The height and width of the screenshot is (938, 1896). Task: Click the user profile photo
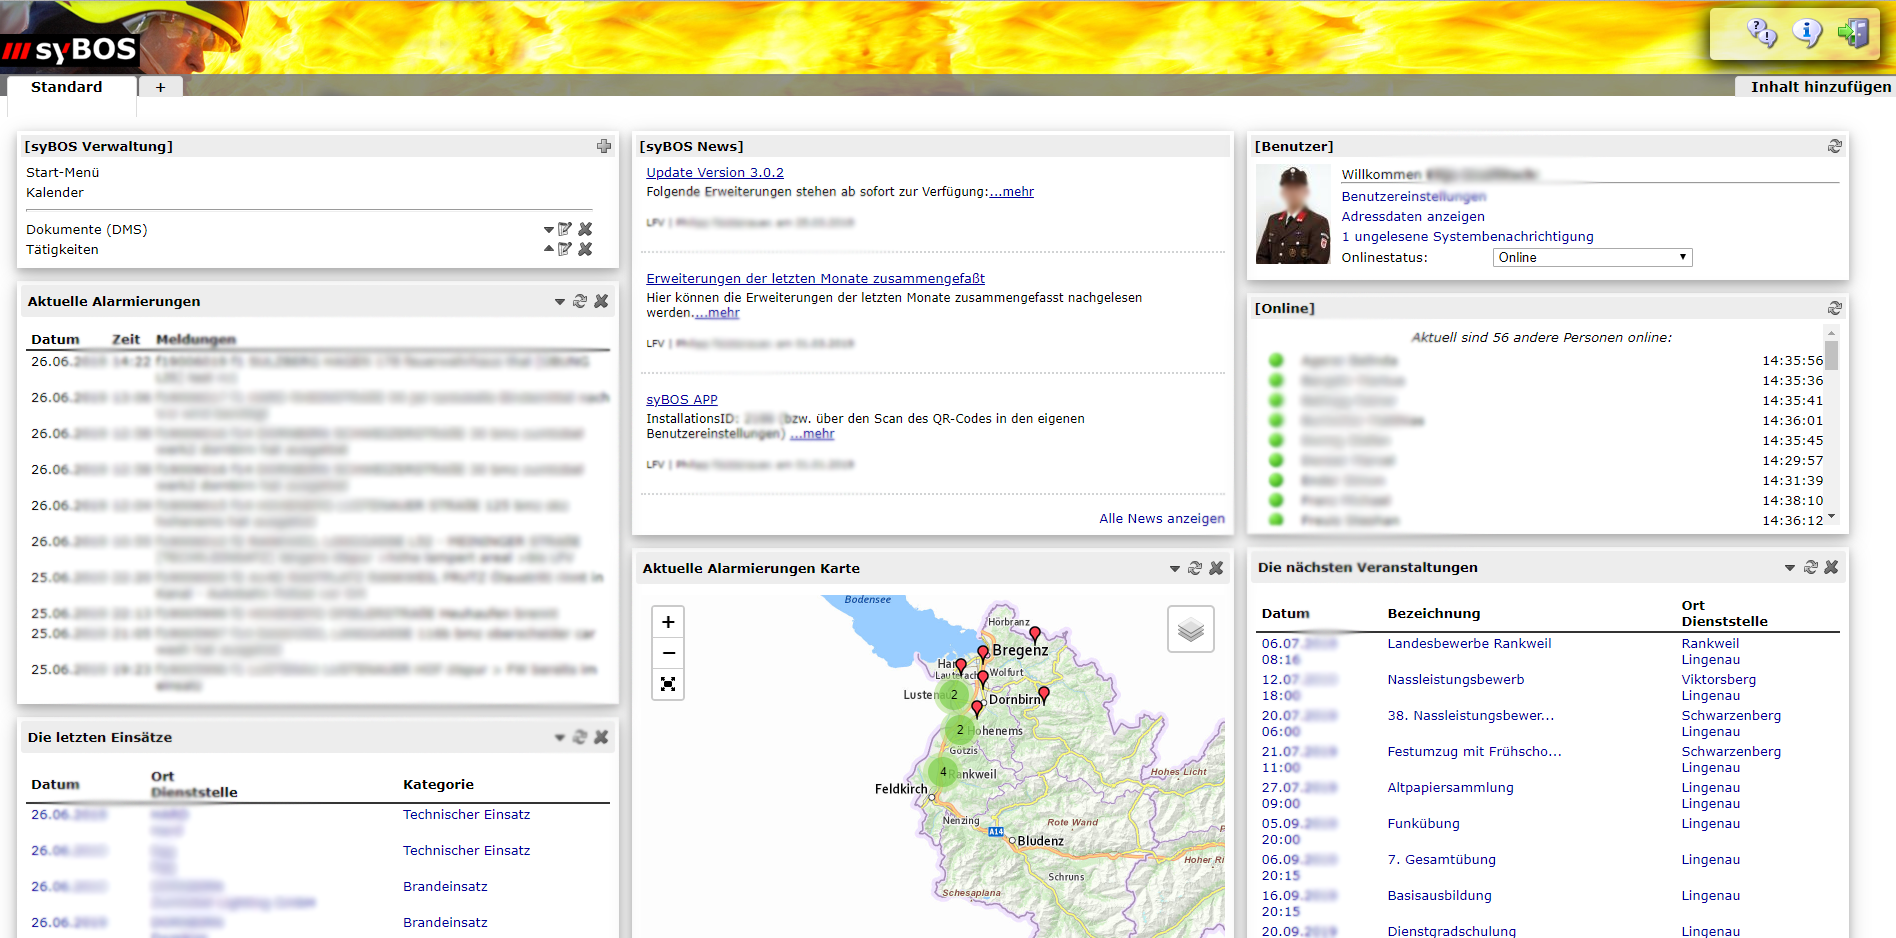pos(1292,215)
